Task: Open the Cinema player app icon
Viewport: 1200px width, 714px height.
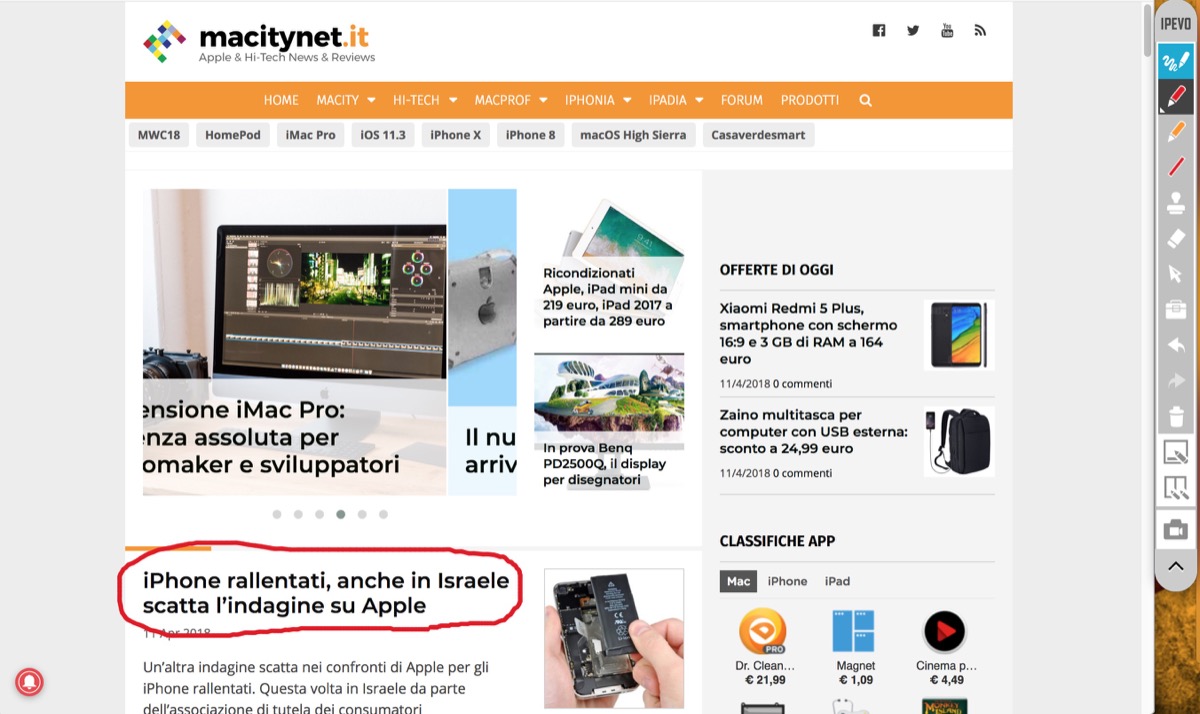Action: point(944,632)
